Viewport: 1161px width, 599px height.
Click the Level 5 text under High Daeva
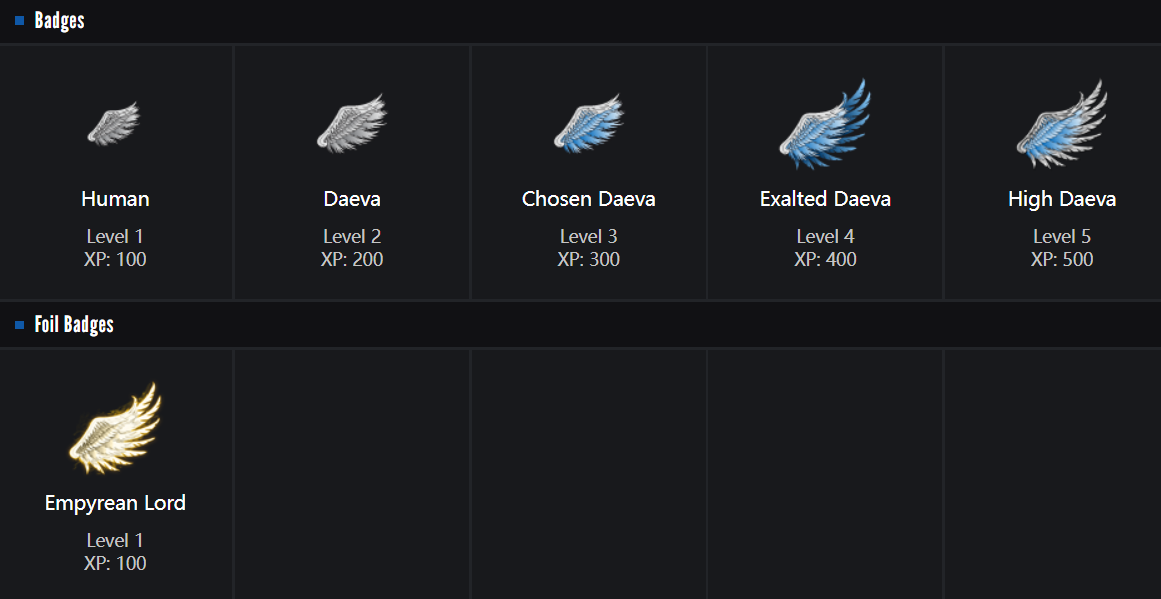[x=1062, y=237]
